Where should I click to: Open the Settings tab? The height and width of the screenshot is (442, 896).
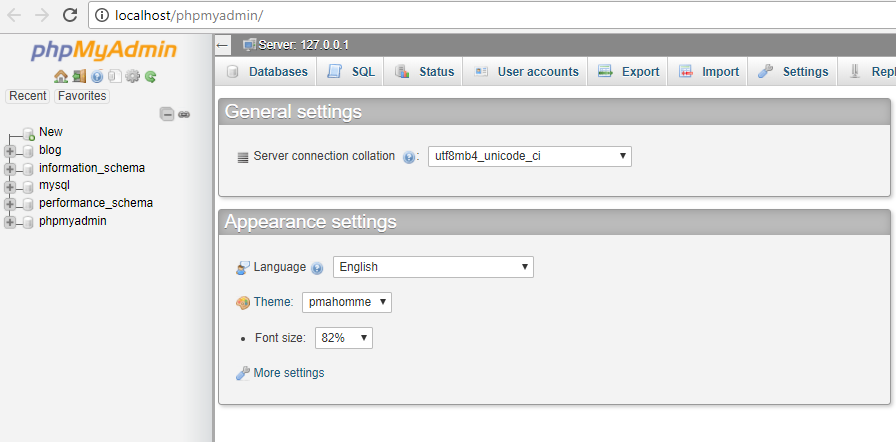[x=793, y=72]
